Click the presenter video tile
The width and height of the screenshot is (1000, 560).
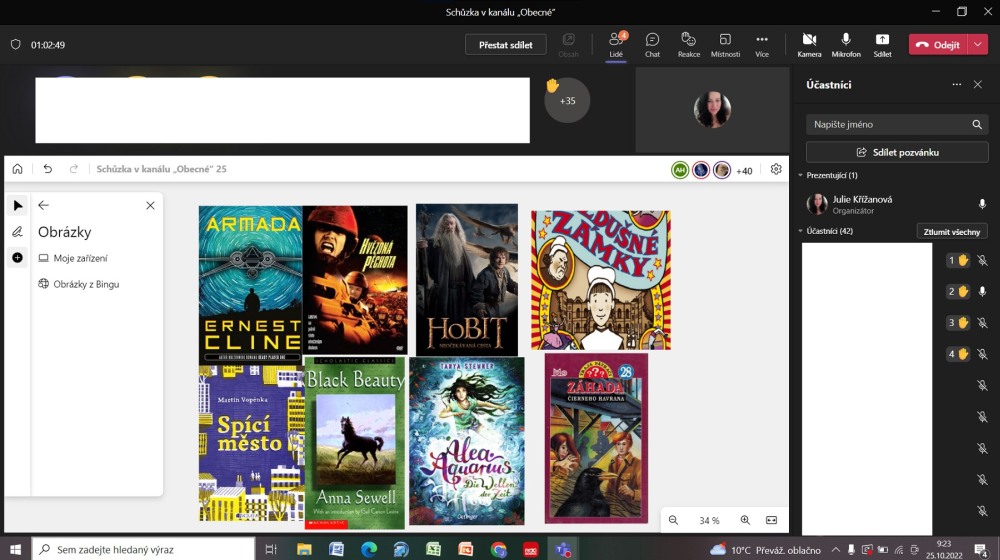(712, 110)
